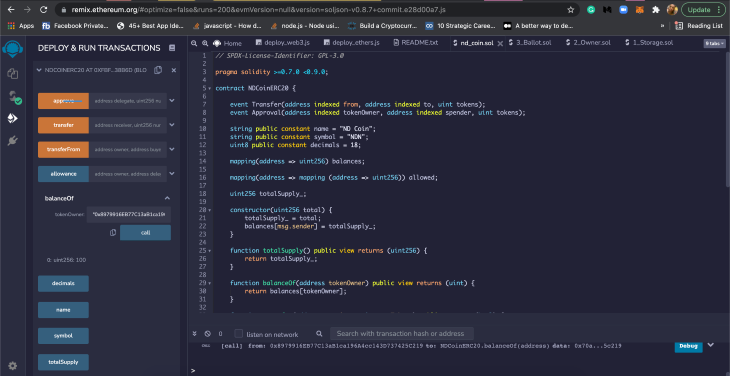730x376 pixels.
Task: Fold the contract NDCoinERC20 code block
Action: click(x=210, y=88)
